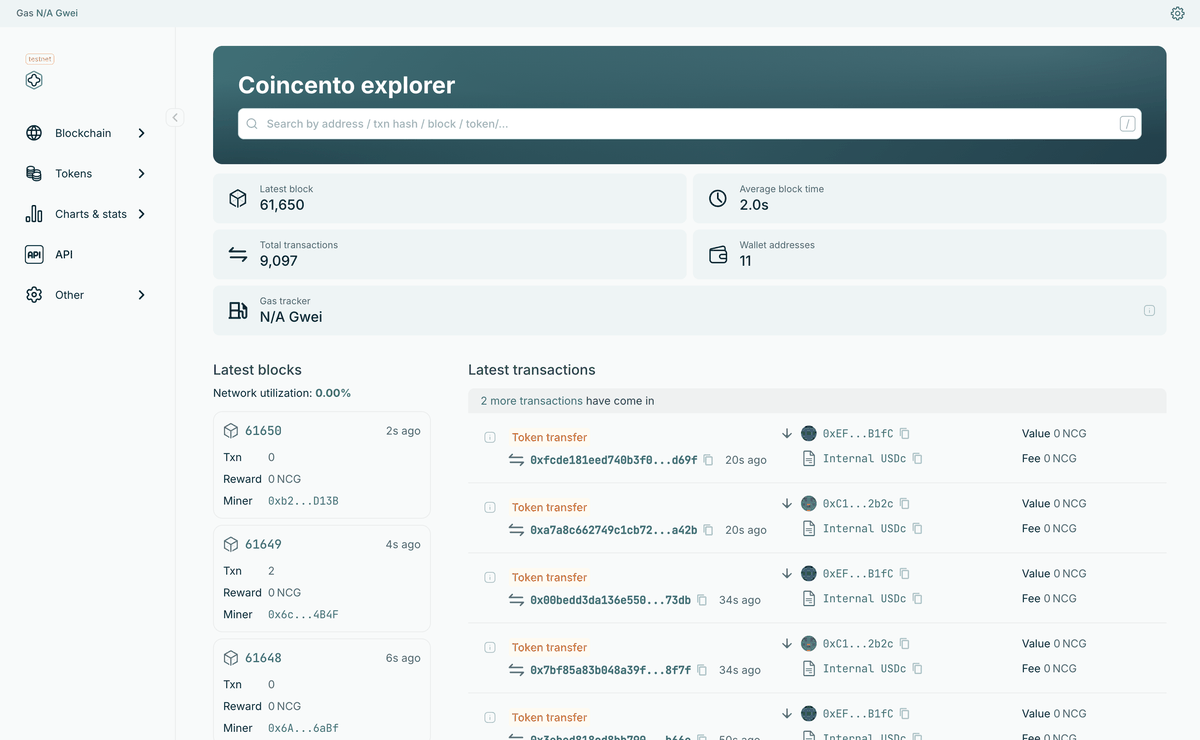Screen dimensions: 1200x740
Task: Load the 2 more transactions link
Action: (x=531, y=401)
